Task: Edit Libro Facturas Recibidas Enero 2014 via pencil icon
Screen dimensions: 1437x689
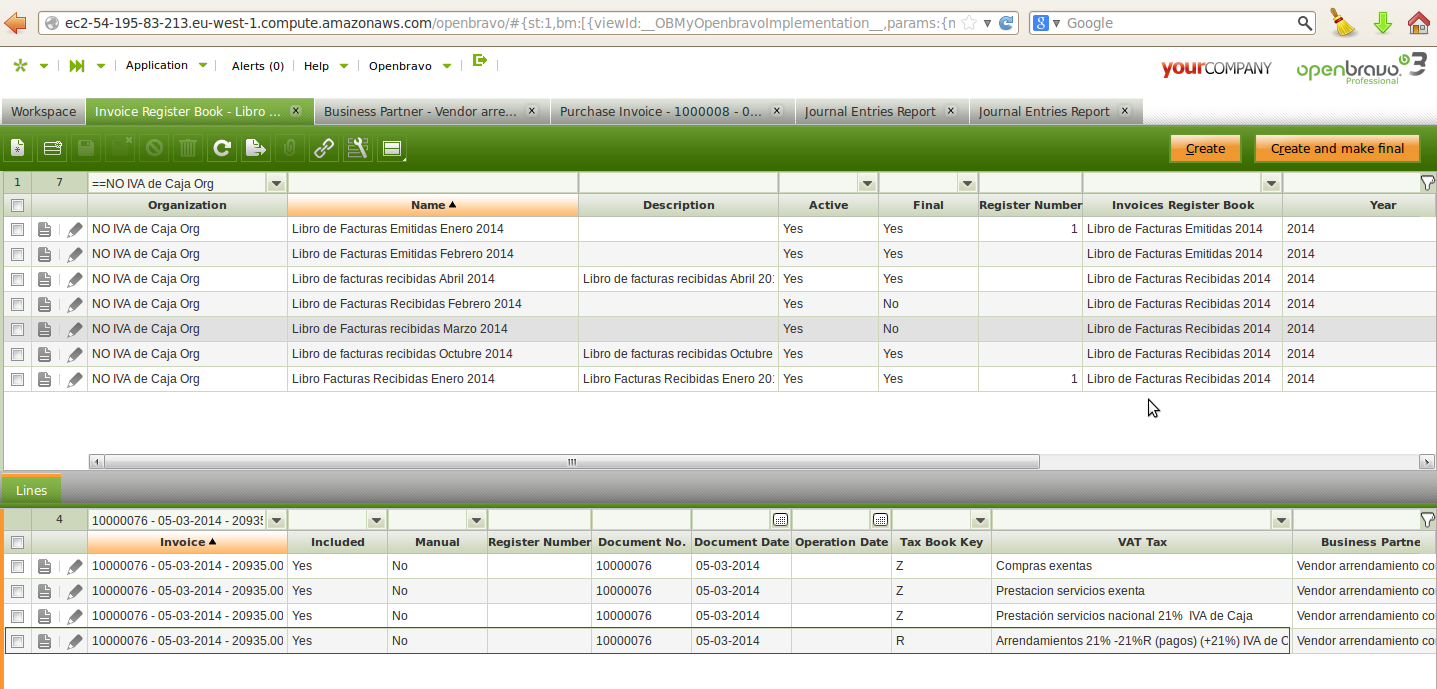Action: pos(75,379)
